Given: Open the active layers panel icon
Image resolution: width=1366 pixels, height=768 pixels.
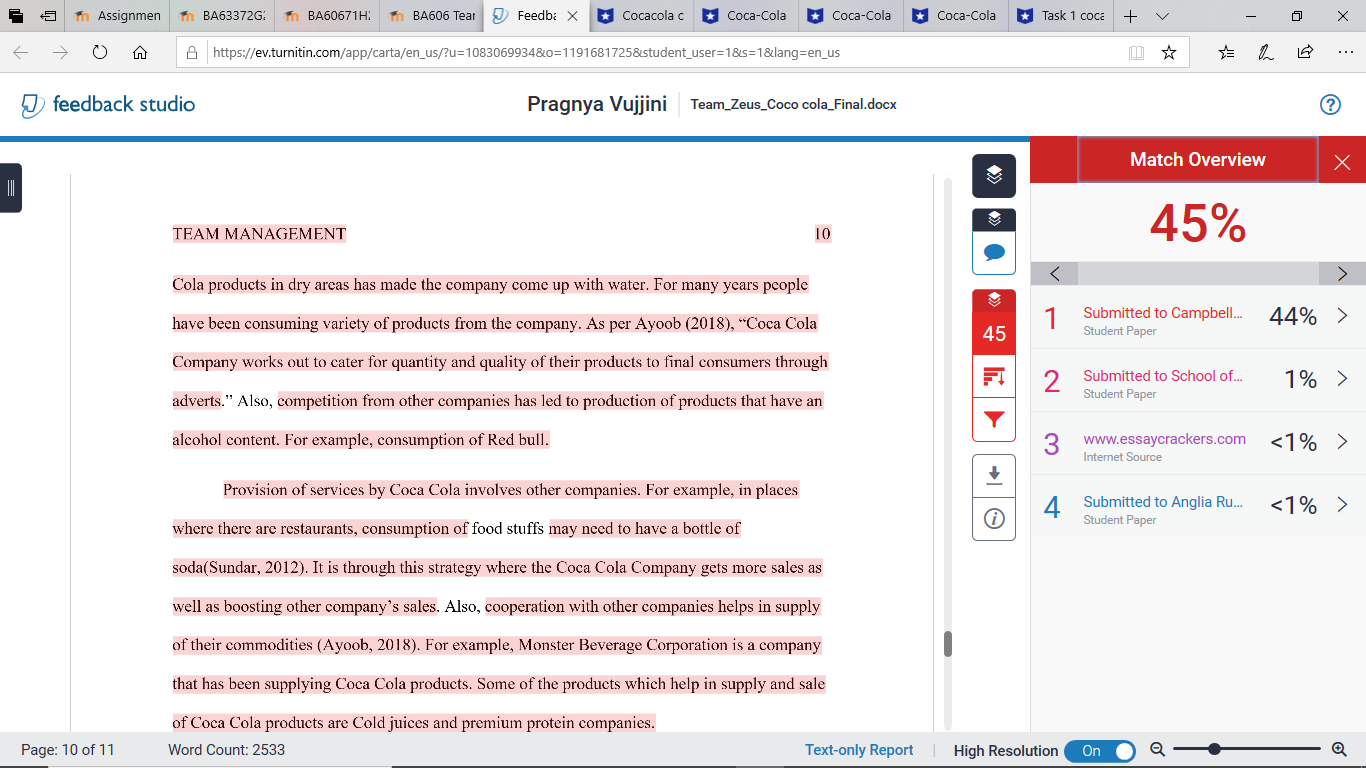Looking at the screenshot, I should [994, 176].
